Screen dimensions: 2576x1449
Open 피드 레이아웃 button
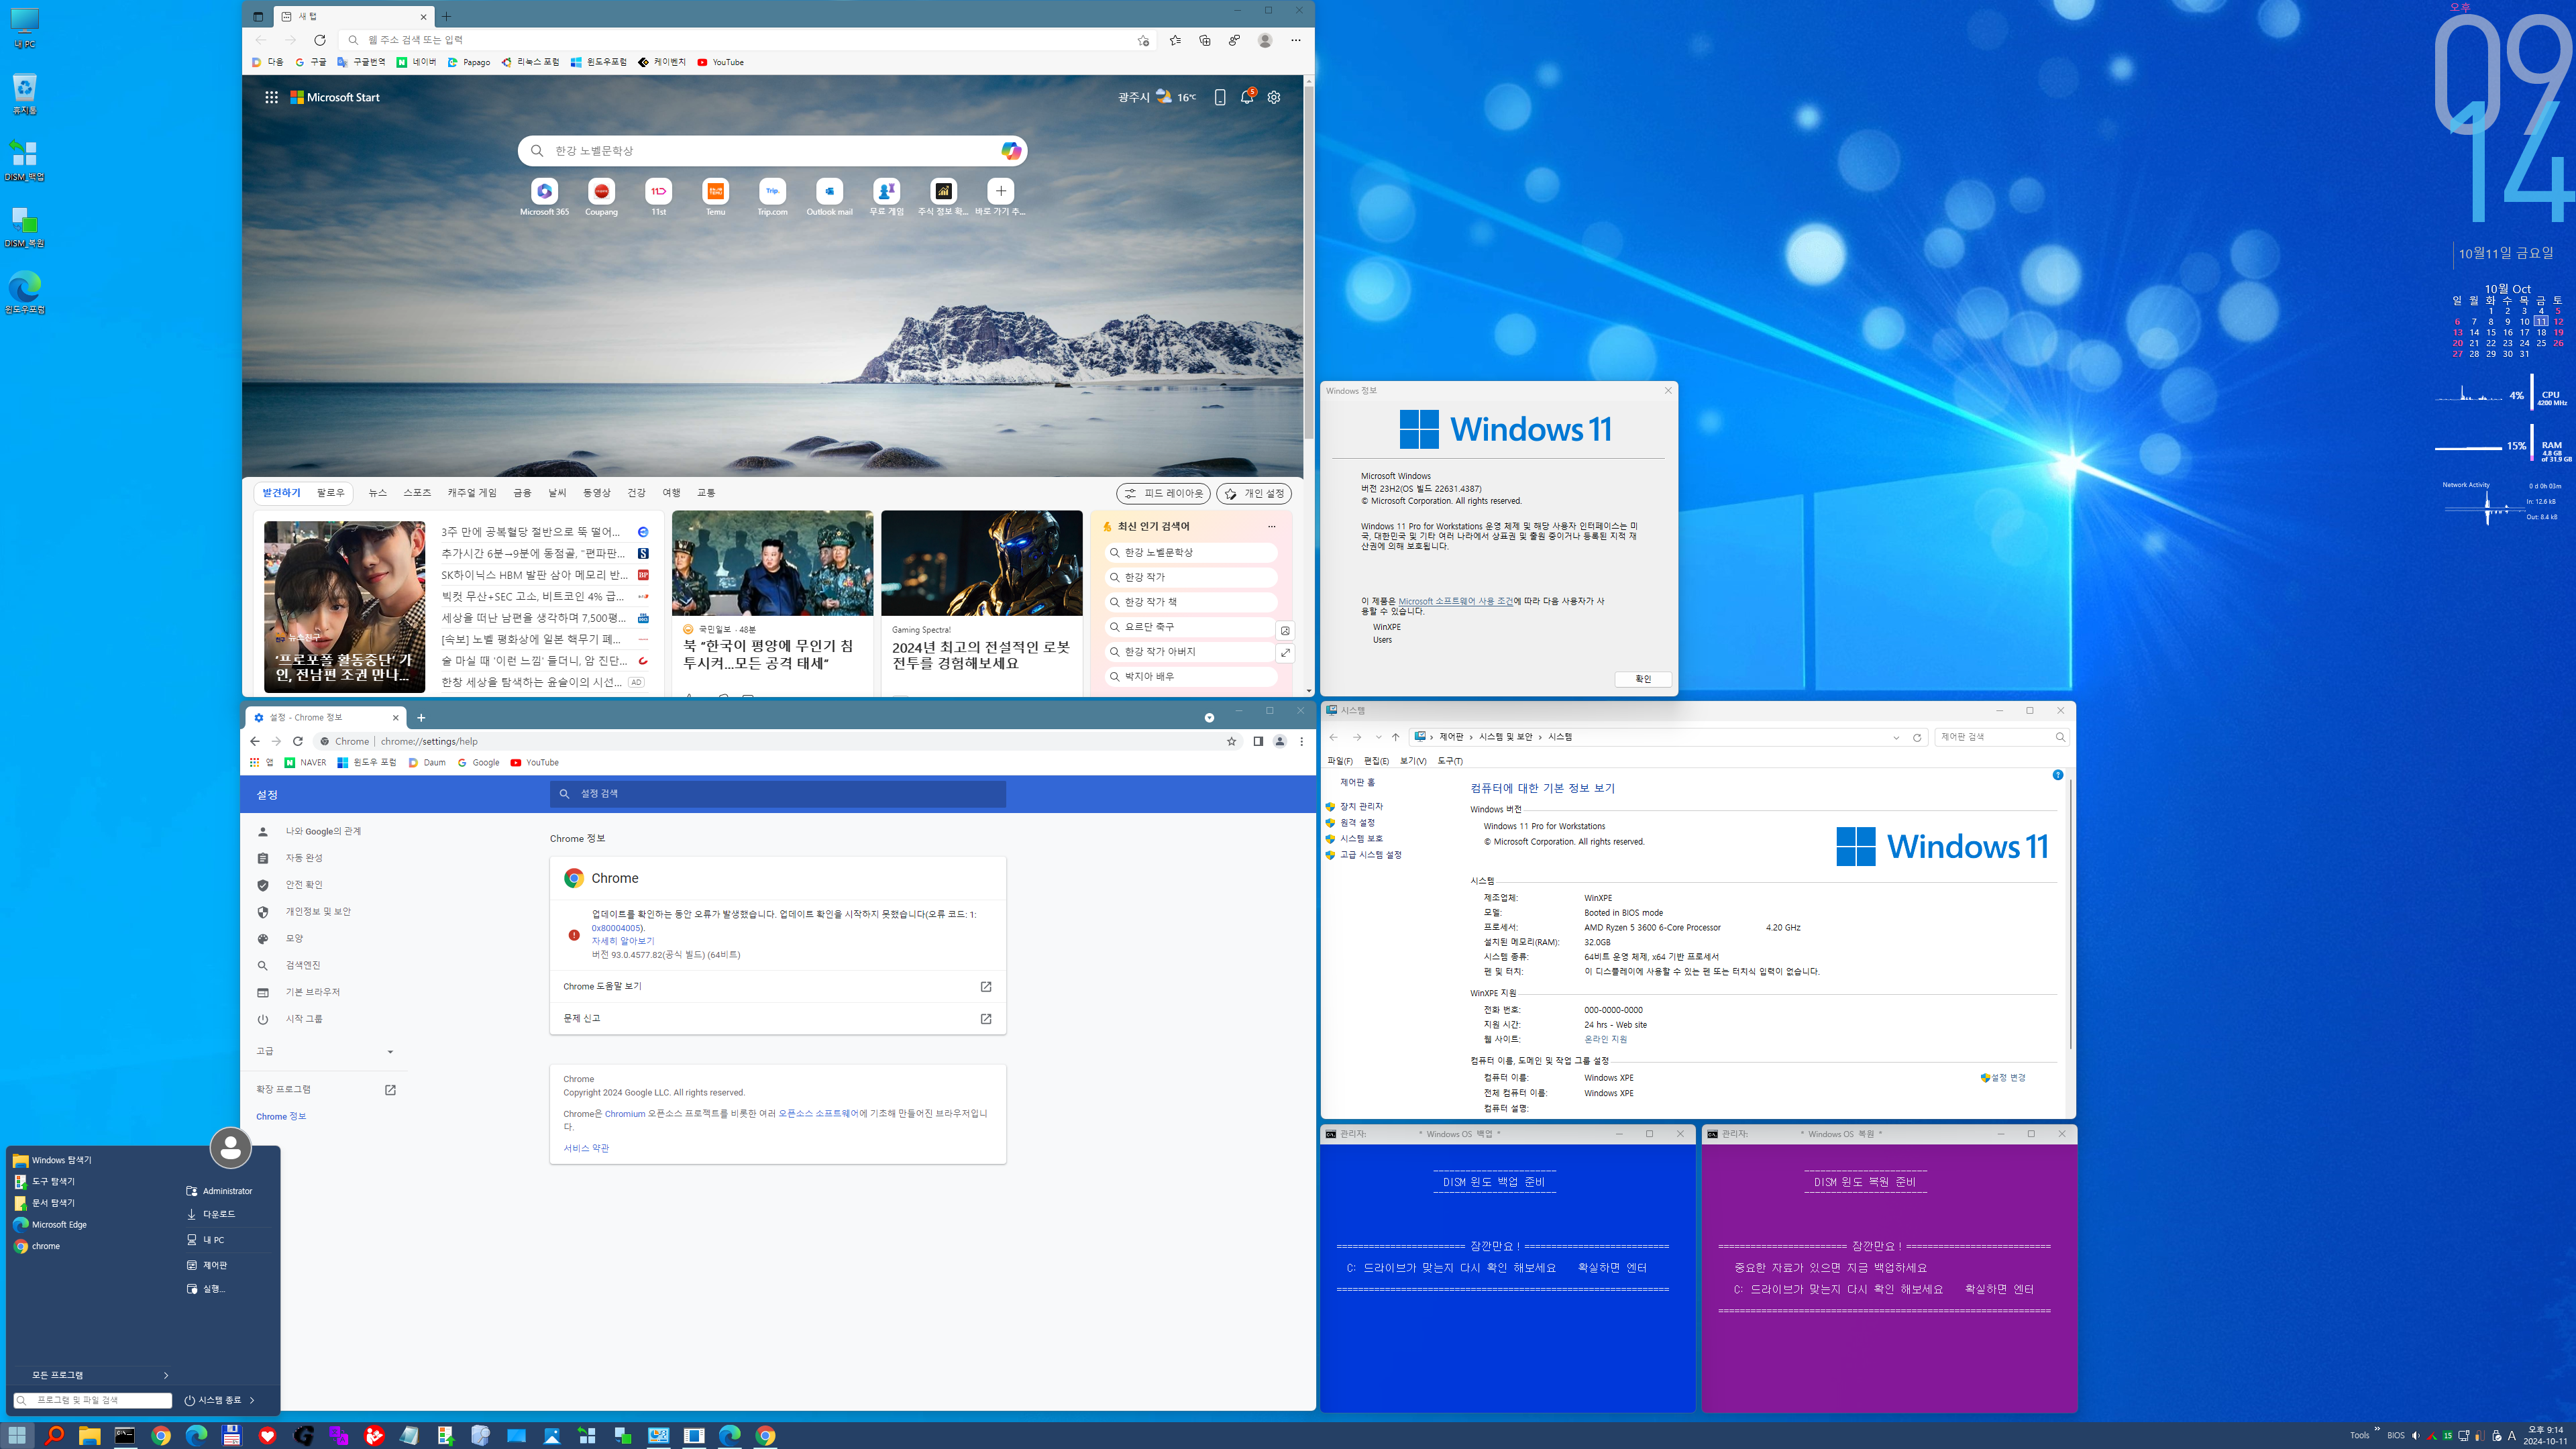coord(1163,494)
